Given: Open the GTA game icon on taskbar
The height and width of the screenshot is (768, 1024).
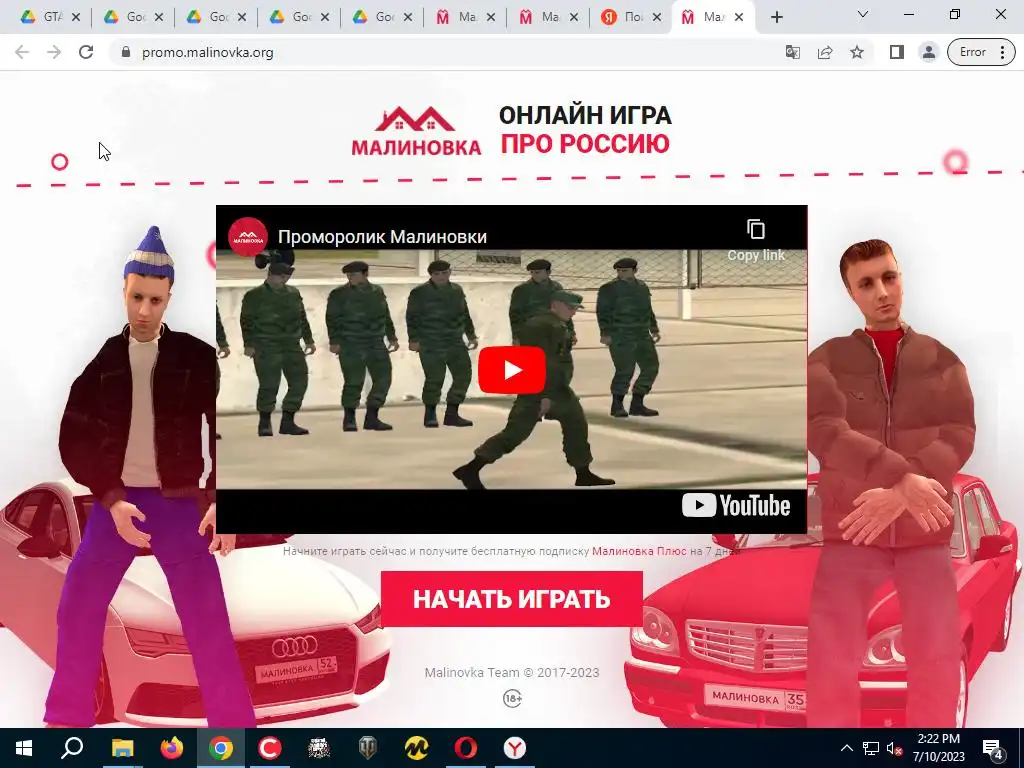Looking at the screenshot, I should coord(319,748).
